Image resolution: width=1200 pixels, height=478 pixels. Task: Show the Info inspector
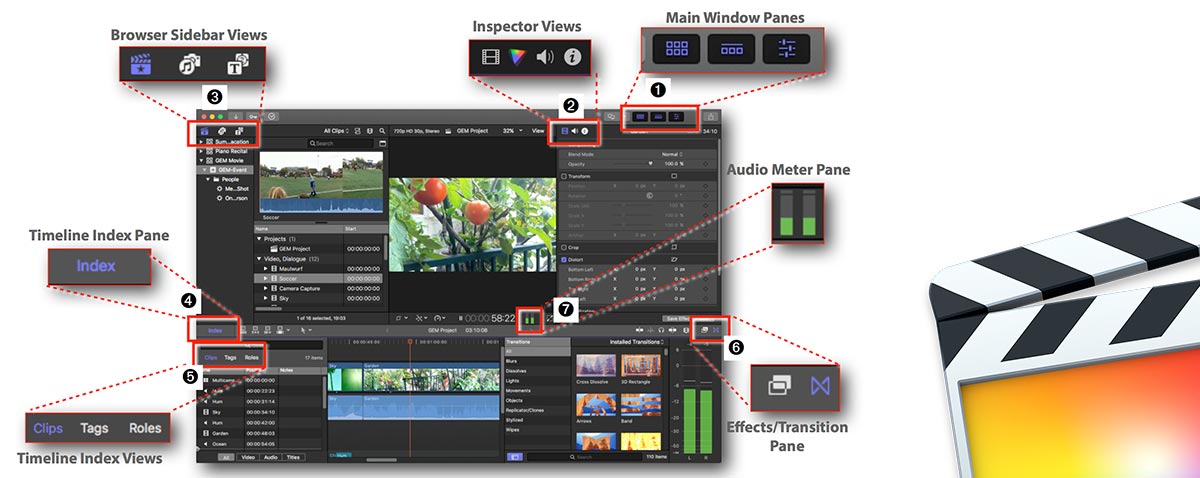pos(585,131)
